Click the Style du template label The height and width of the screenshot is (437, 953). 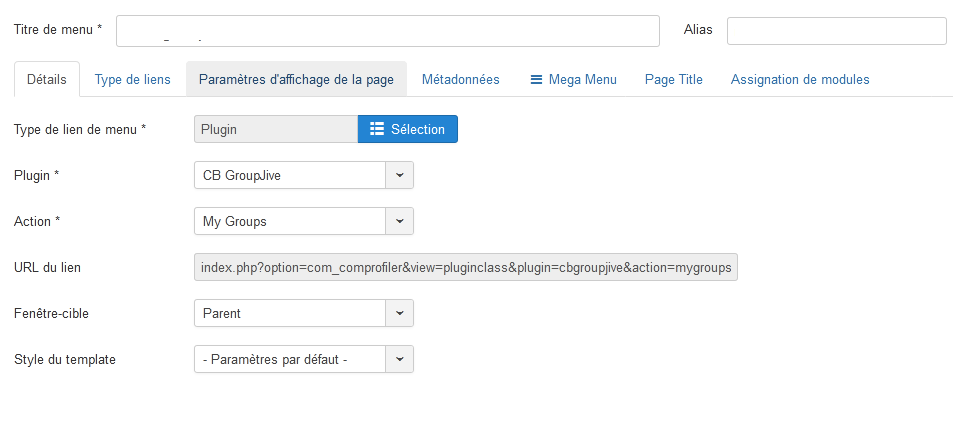point(64,359)
